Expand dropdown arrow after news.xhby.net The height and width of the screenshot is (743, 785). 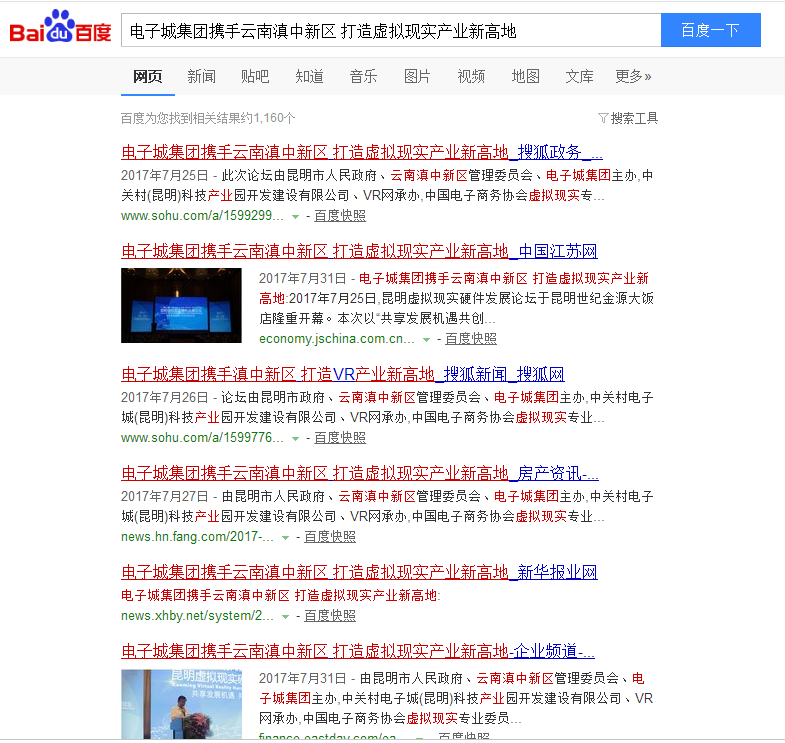(x=285, y=617)
